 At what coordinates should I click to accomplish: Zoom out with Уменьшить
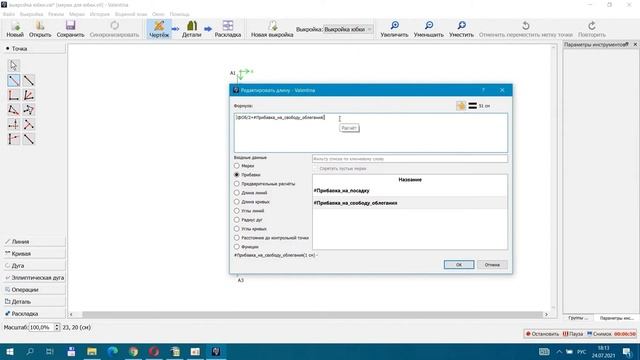[x=429, y=29]
